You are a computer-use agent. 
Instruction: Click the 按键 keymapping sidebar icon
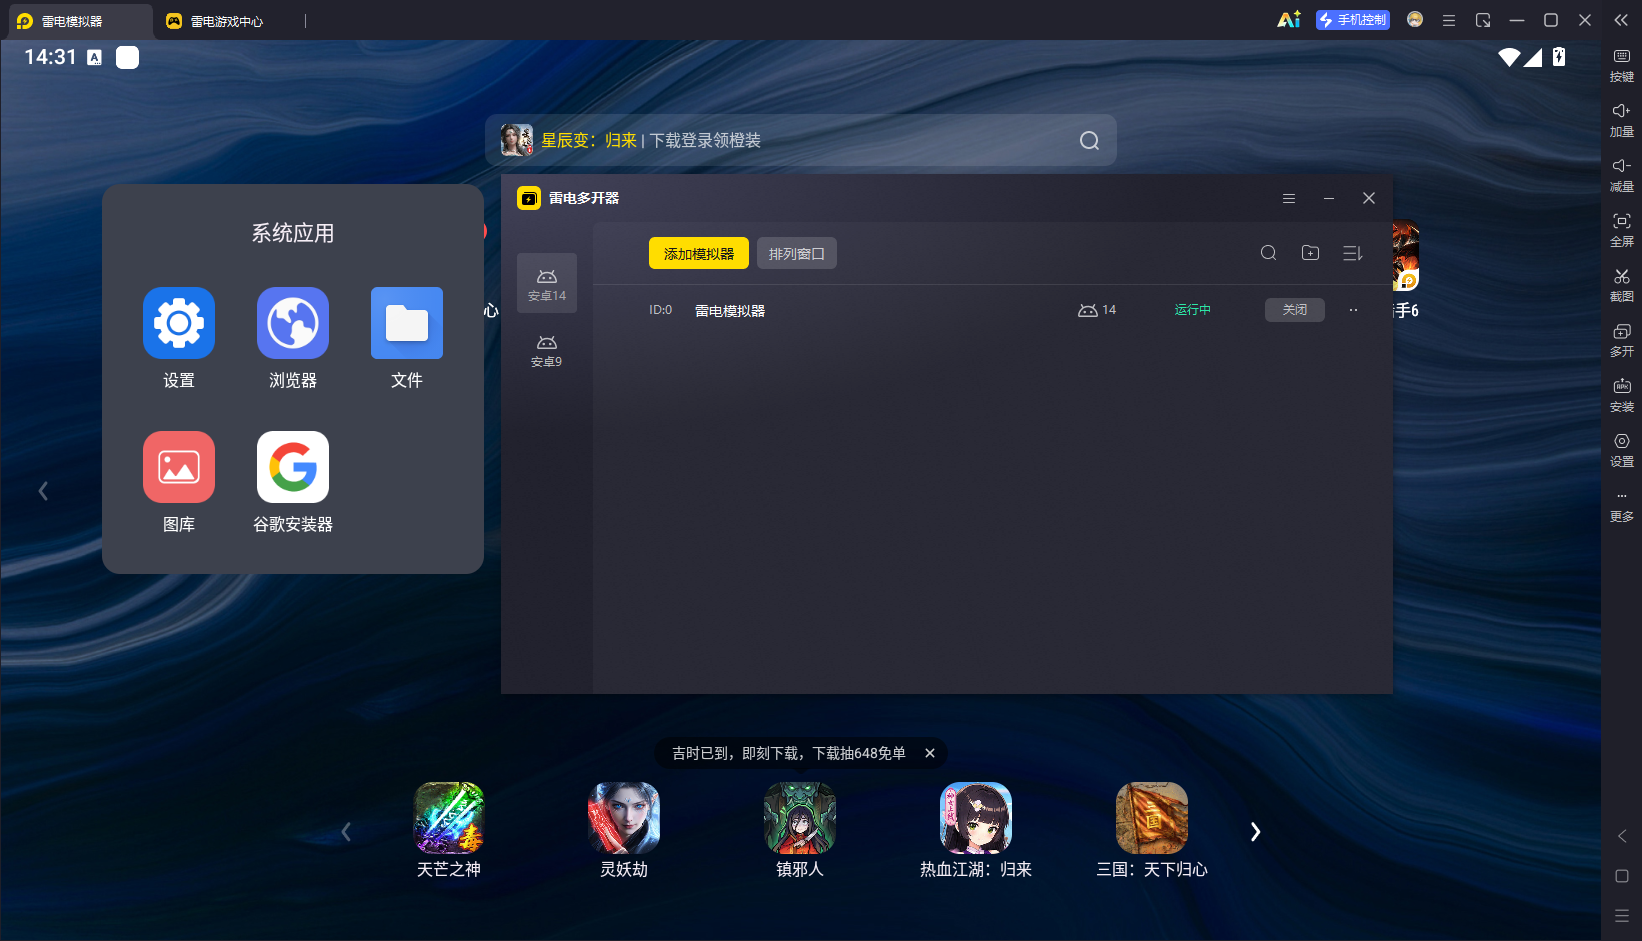tap(1622, 65)
